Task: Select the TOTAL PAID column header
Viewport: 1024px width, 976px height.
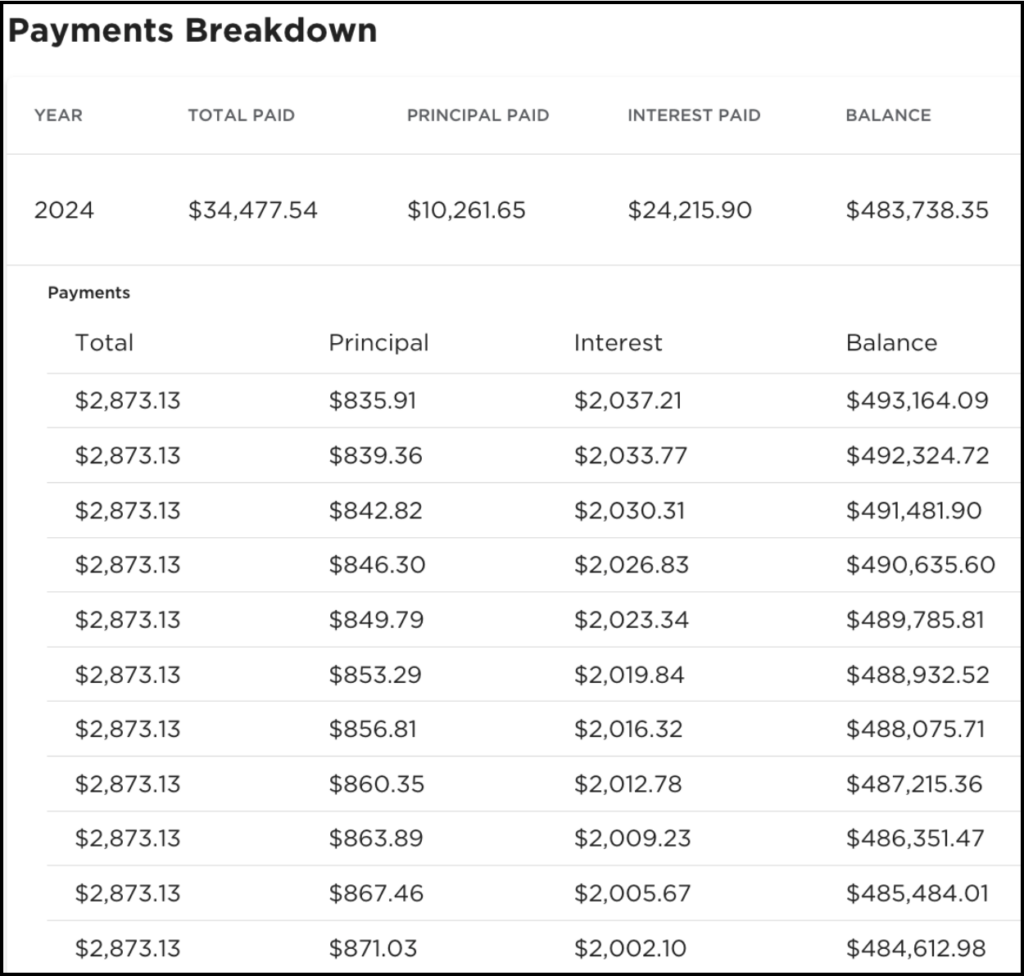Action: [241, 115]
